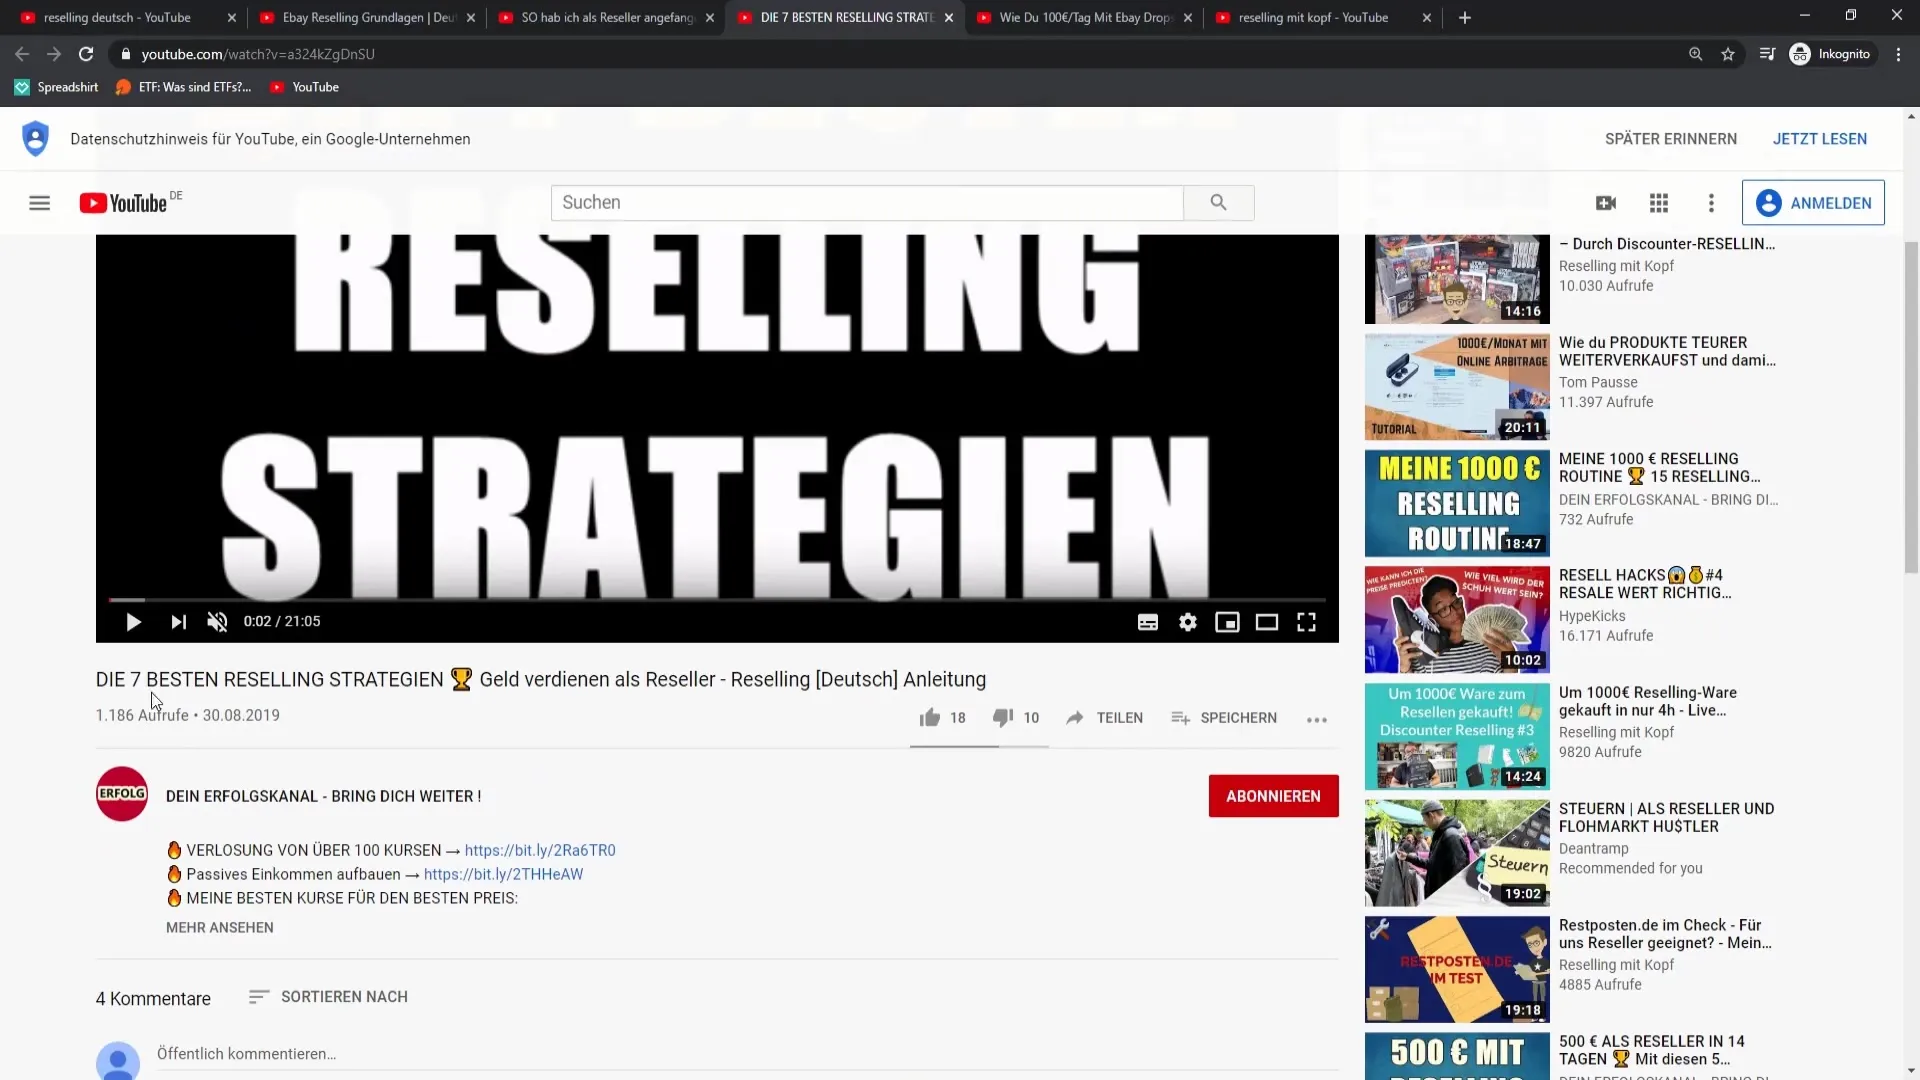Expand description with MEHR ANSEHEN
This screenshot has height=1080, width=1920.
pos(220,928)
